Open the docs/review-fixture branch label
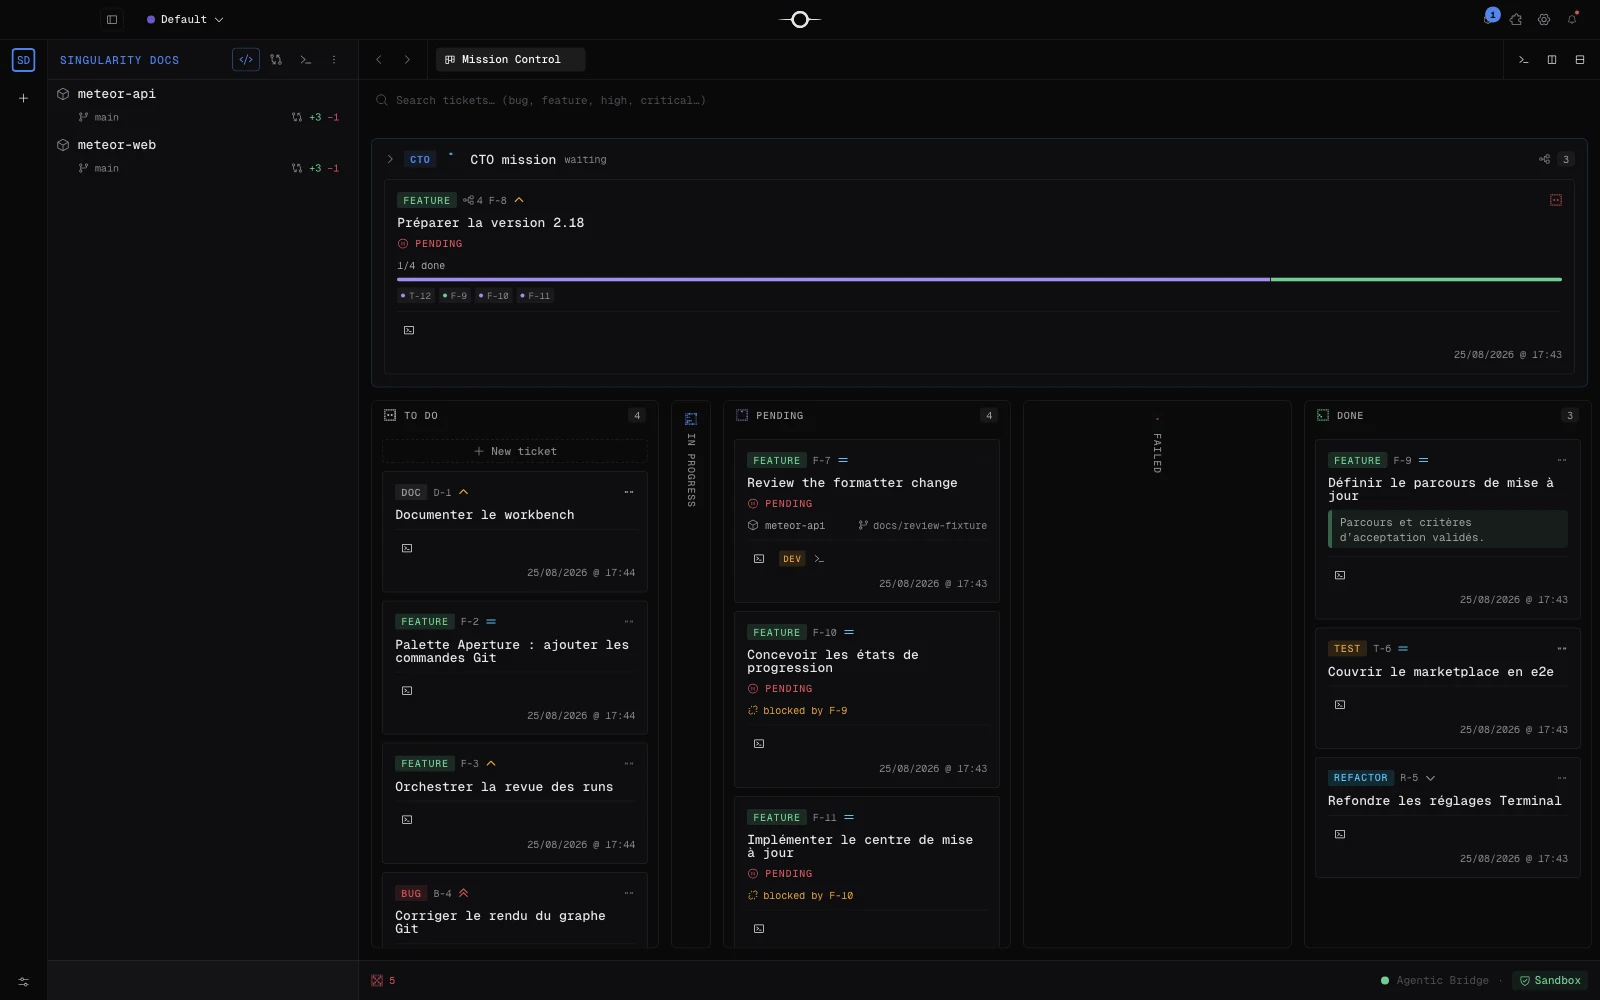This screenshot has height=1000, width=1600. pyautogui.click(x=922, y=526)
